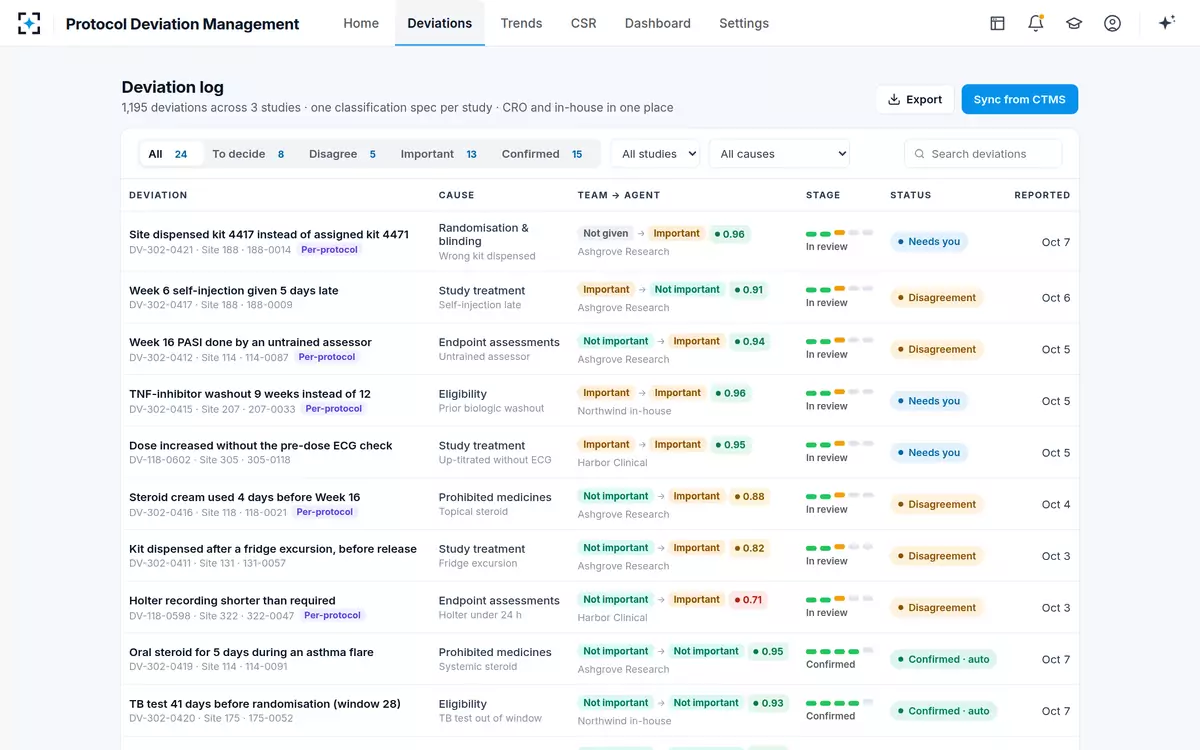The height and width of the screenshot is (750, 1200).
Task: Click the app logo icon
Action: [29, 23]
